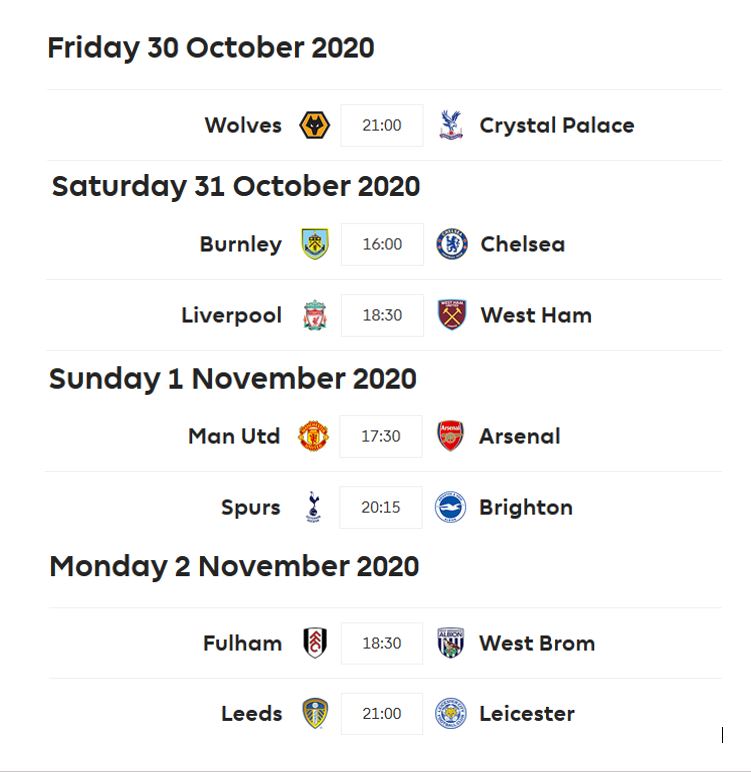Click the Crystal Palace eagle crest

coord(451,125)
